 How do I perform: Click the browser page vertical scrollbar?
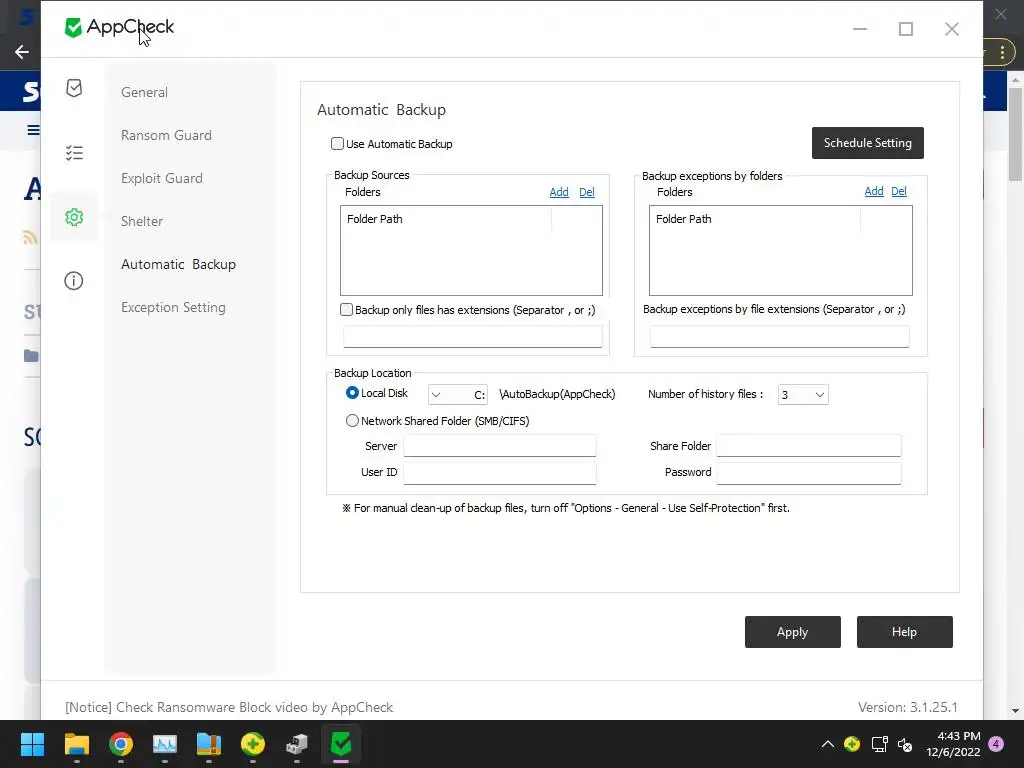(x=1015, y=134)
